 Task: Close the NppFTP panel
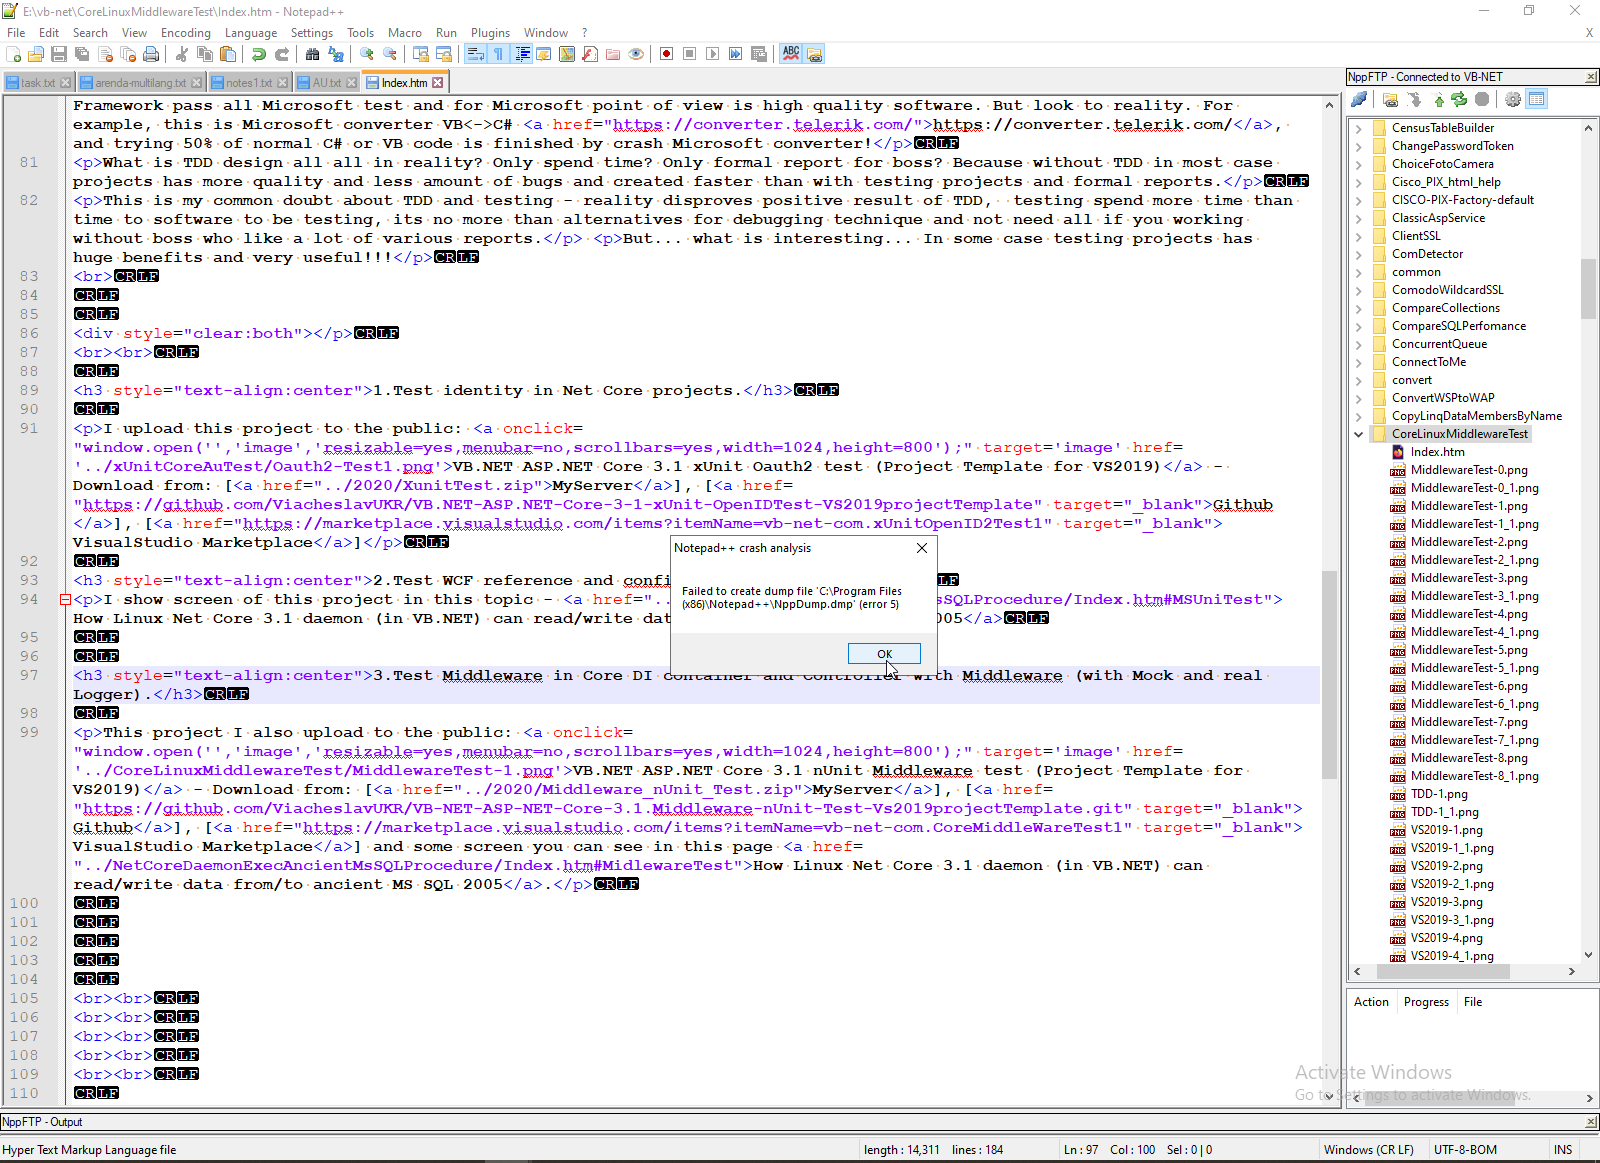pyautogui.click(x=1591, y=77)
